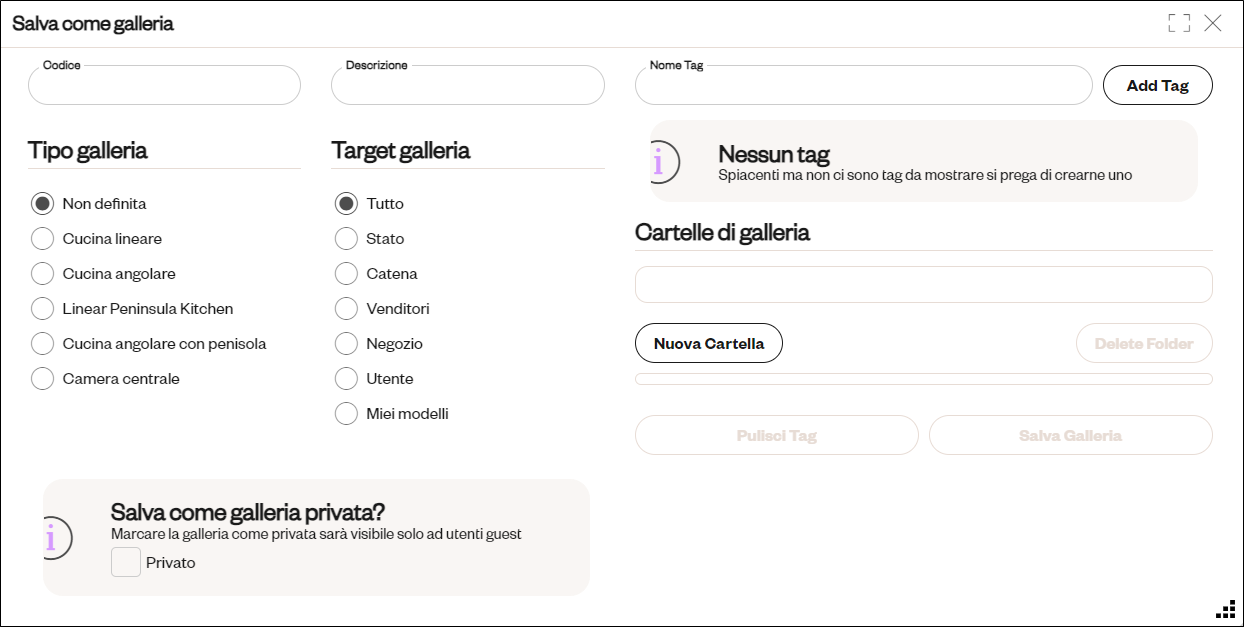Select the Cucina angolare radio option
The width and height of the screenshot is (1244, 627).
[42, 274]
